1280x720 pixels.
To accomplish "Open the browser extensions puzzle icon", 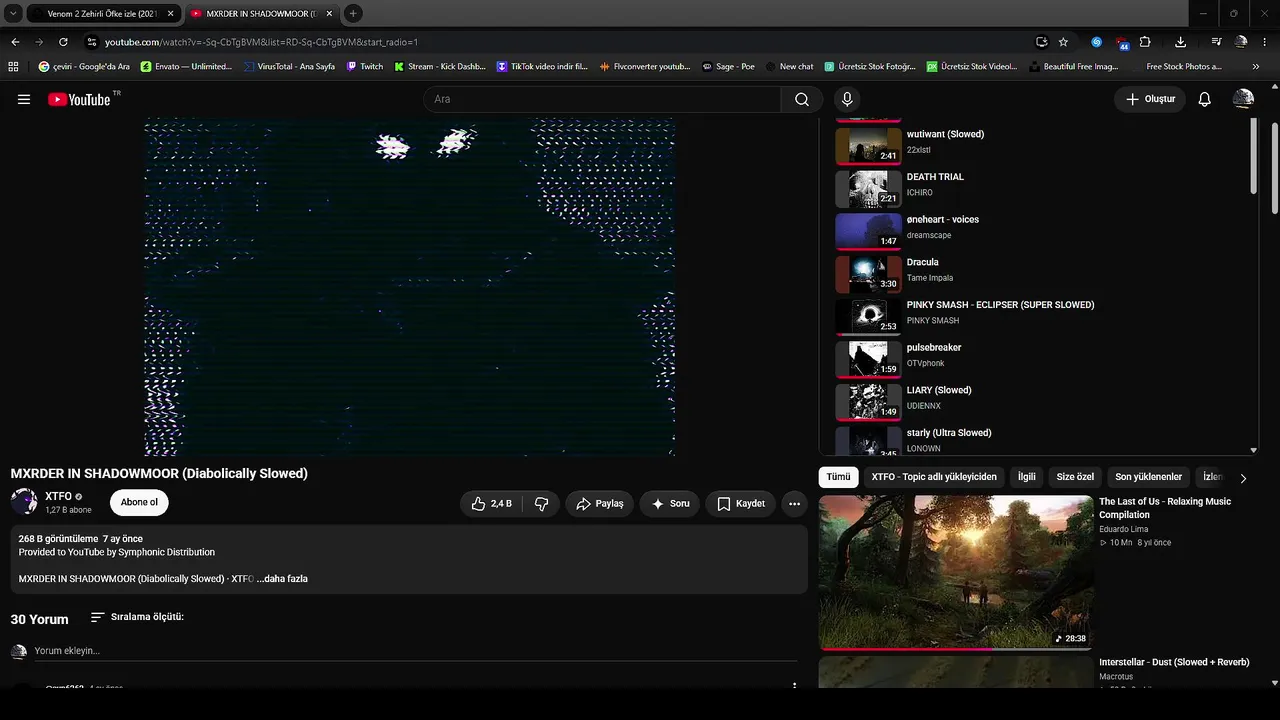I will click(x=1145, y=42).
